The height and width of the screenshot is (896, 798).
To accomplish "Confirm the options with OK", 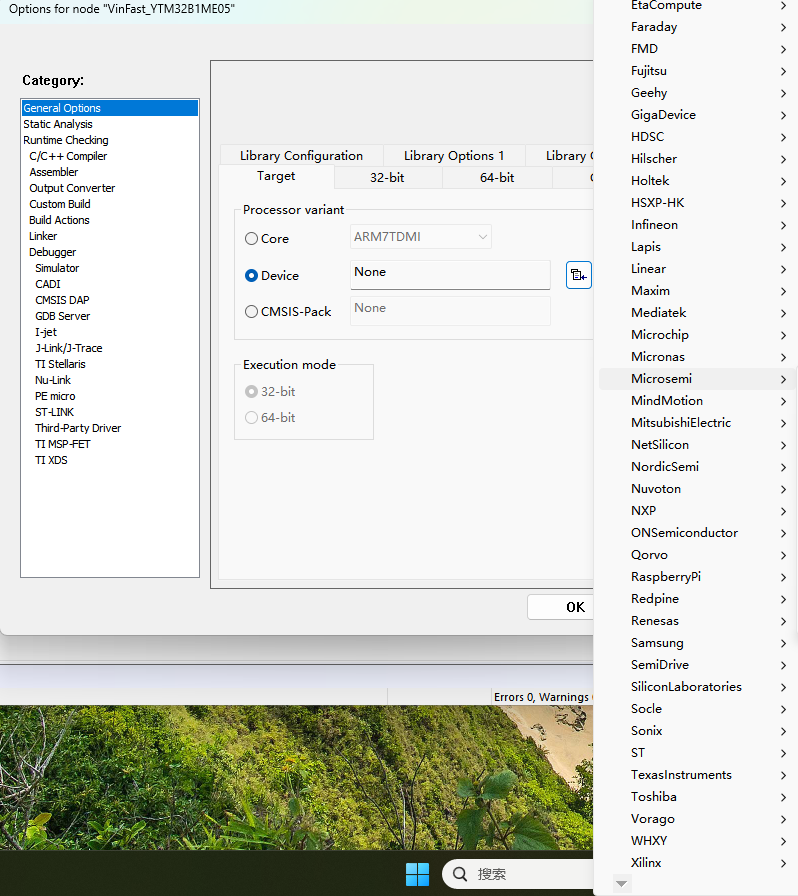I will point(560,607).
